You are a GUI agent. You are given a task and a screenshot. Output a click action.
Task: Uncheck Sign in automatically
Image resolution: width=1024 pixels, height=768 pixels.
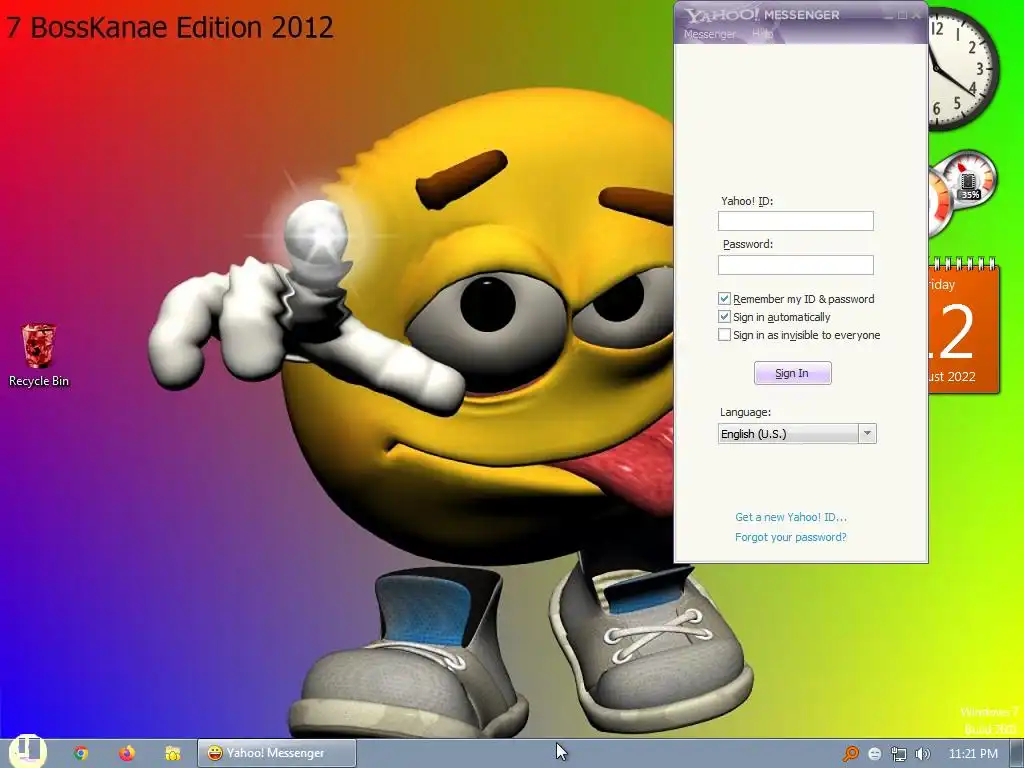tap(724, 317)
